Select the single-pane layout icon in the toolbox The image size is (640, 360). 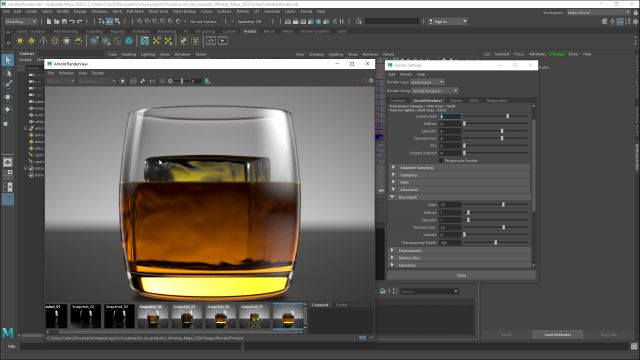[8, 162]
